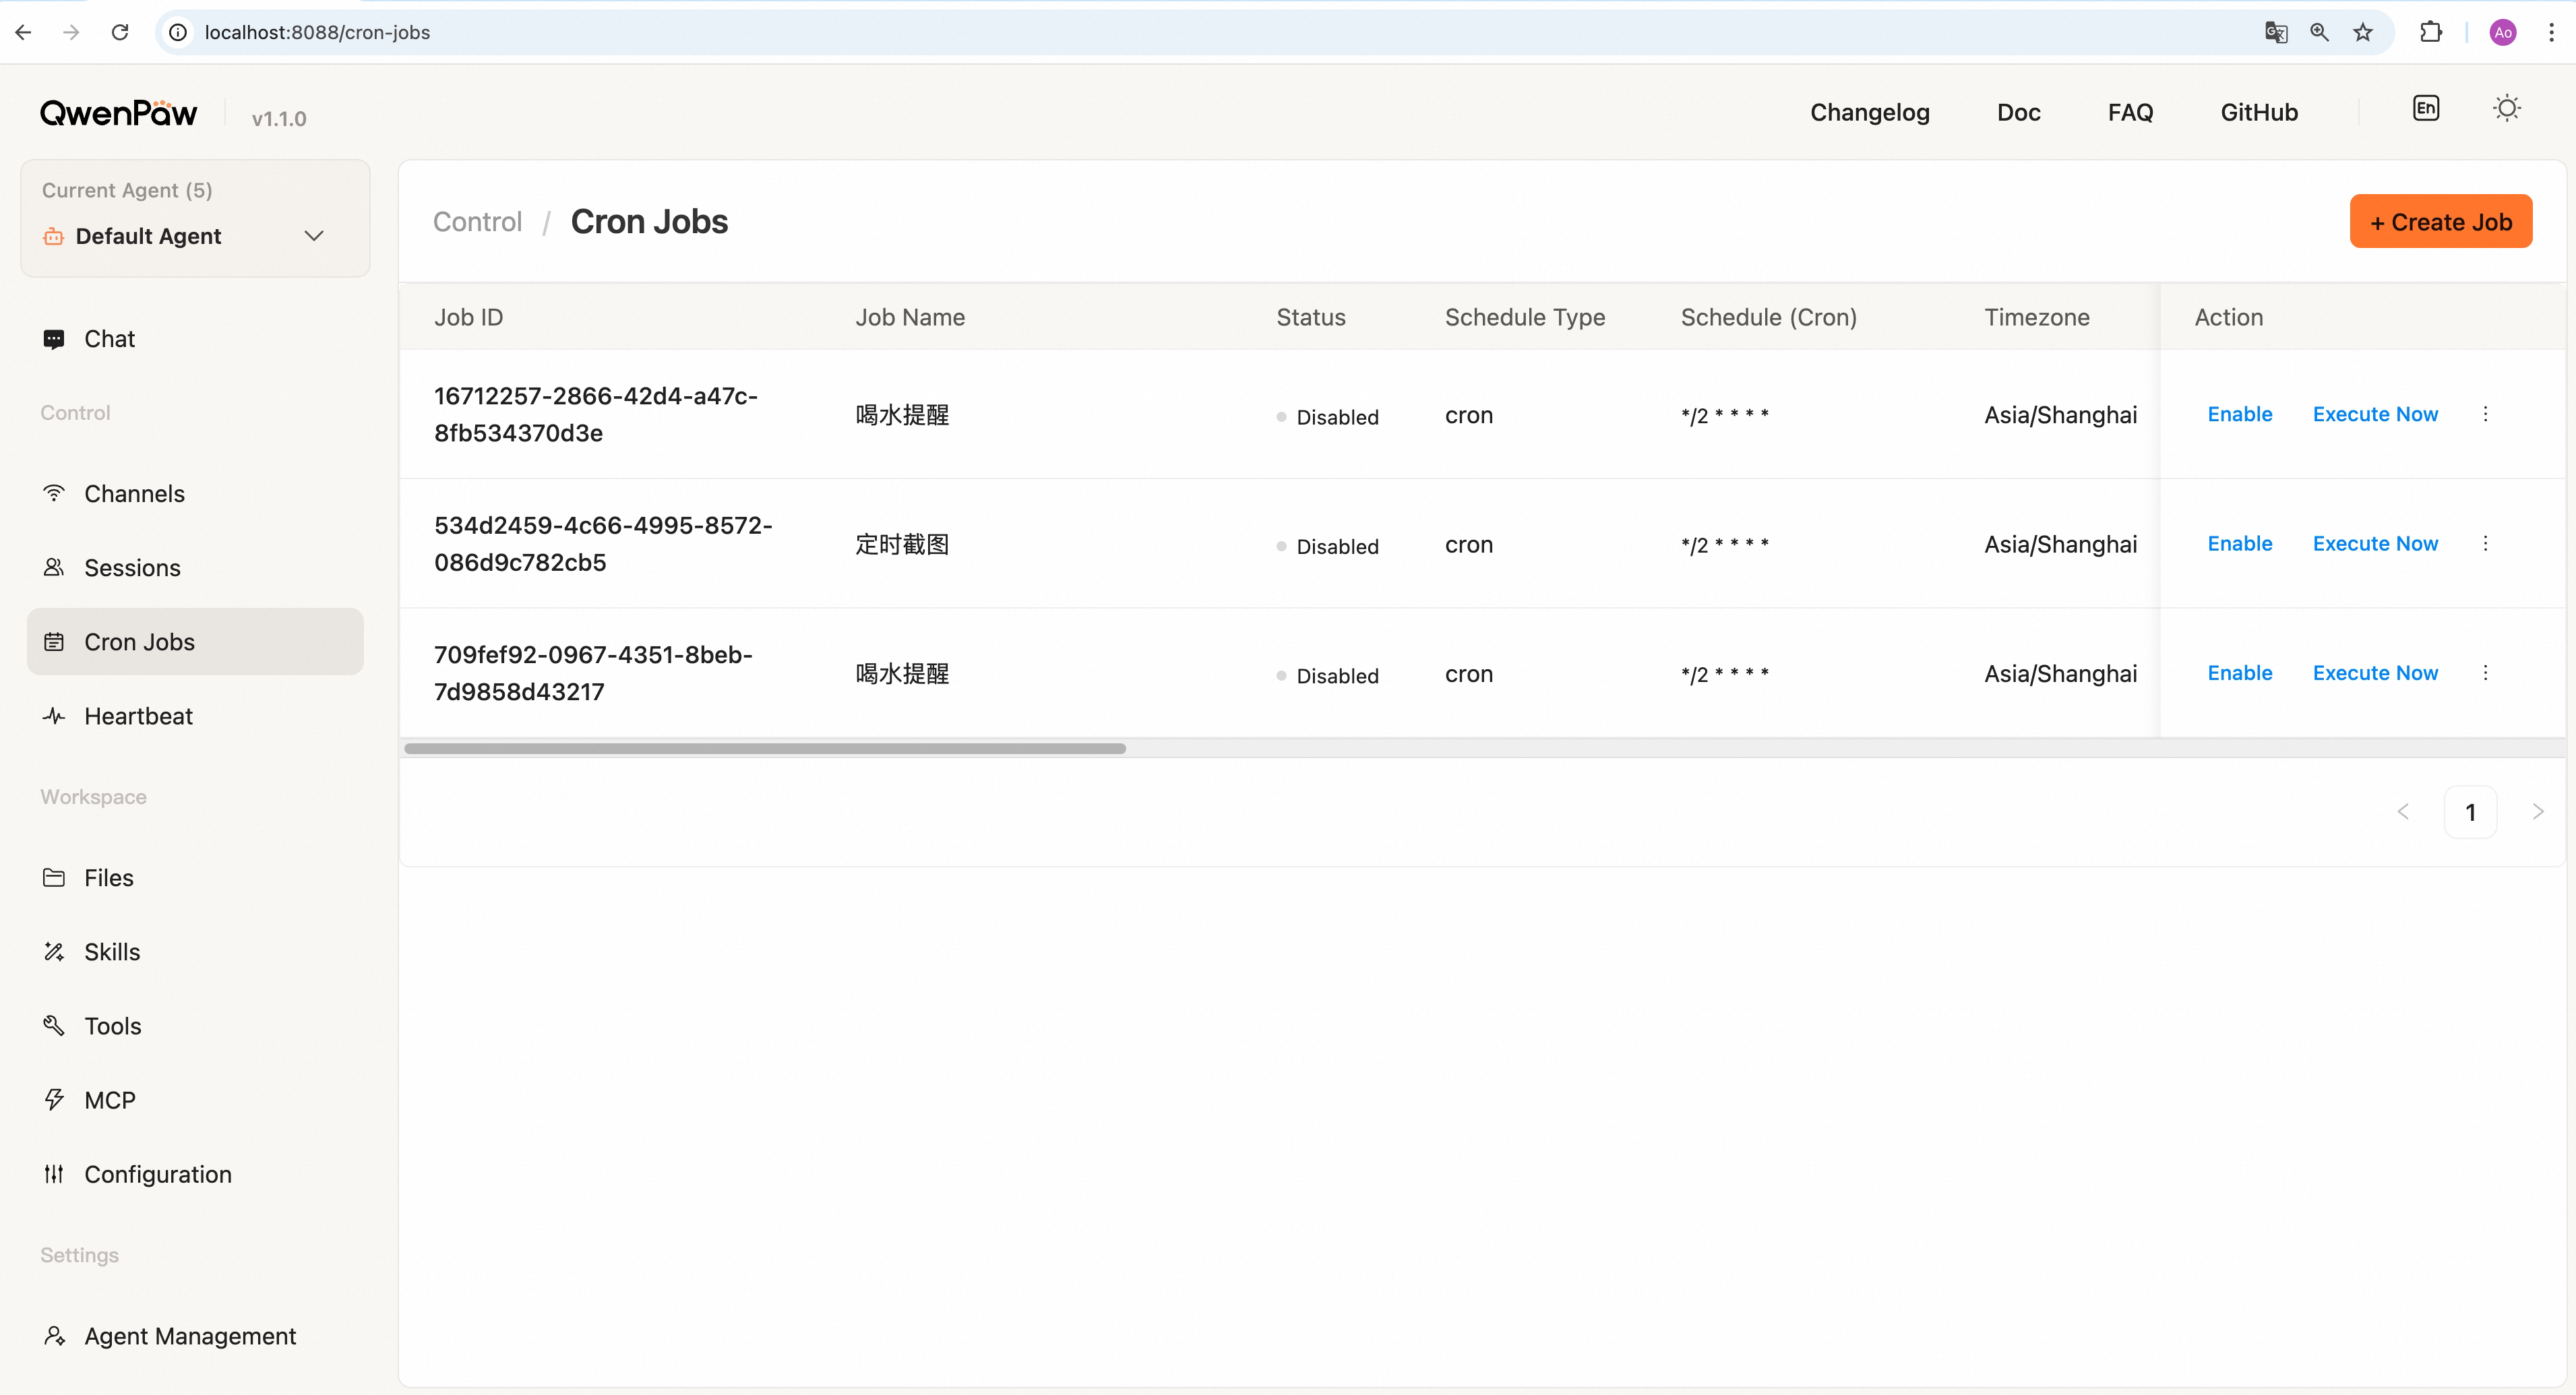Image resolution: width=2576 pixels, height=1395 pixels.
Task: Click the horizontal table scrollbar
Action: 765,748
